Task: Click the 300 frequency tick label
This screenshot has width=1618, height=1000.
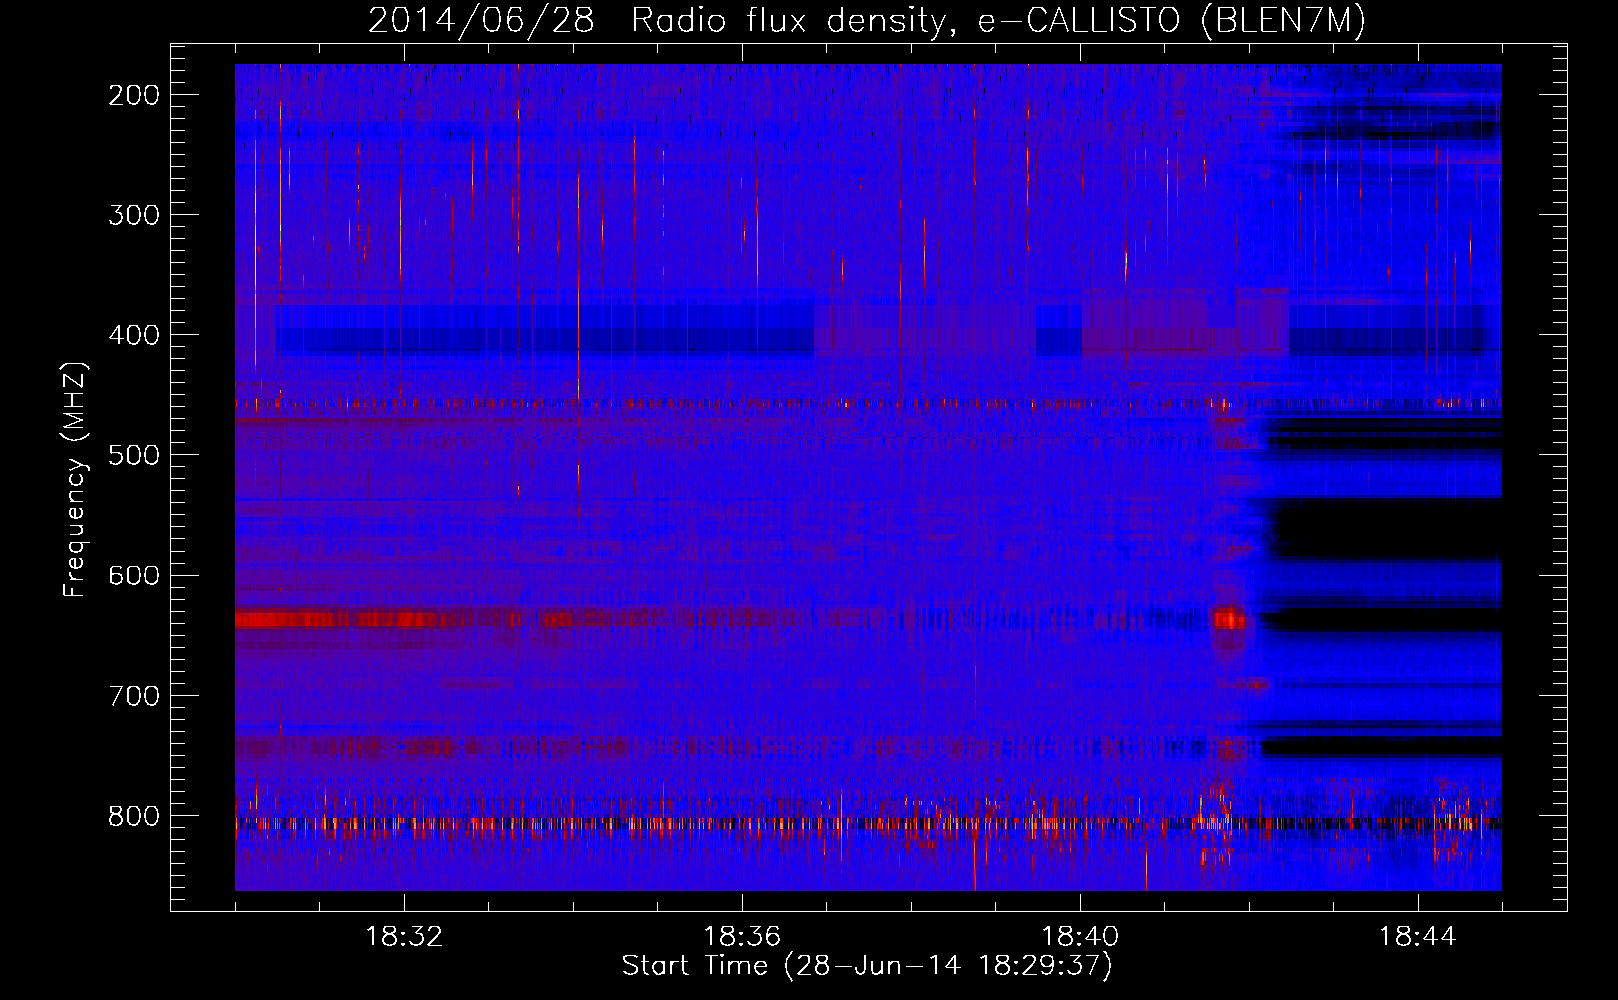Action: pyautogui.click(x=133, y=215)
